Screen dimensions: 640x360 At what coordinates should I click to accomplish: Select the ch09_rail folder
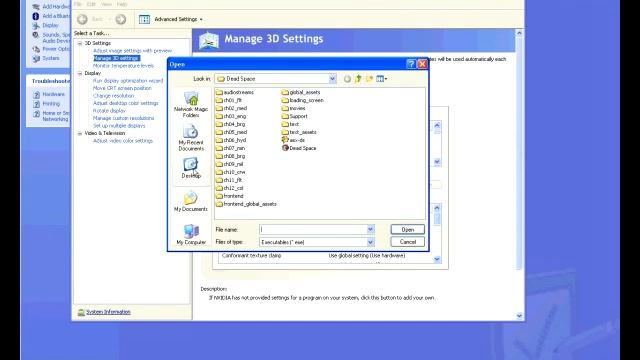[229, 164]
